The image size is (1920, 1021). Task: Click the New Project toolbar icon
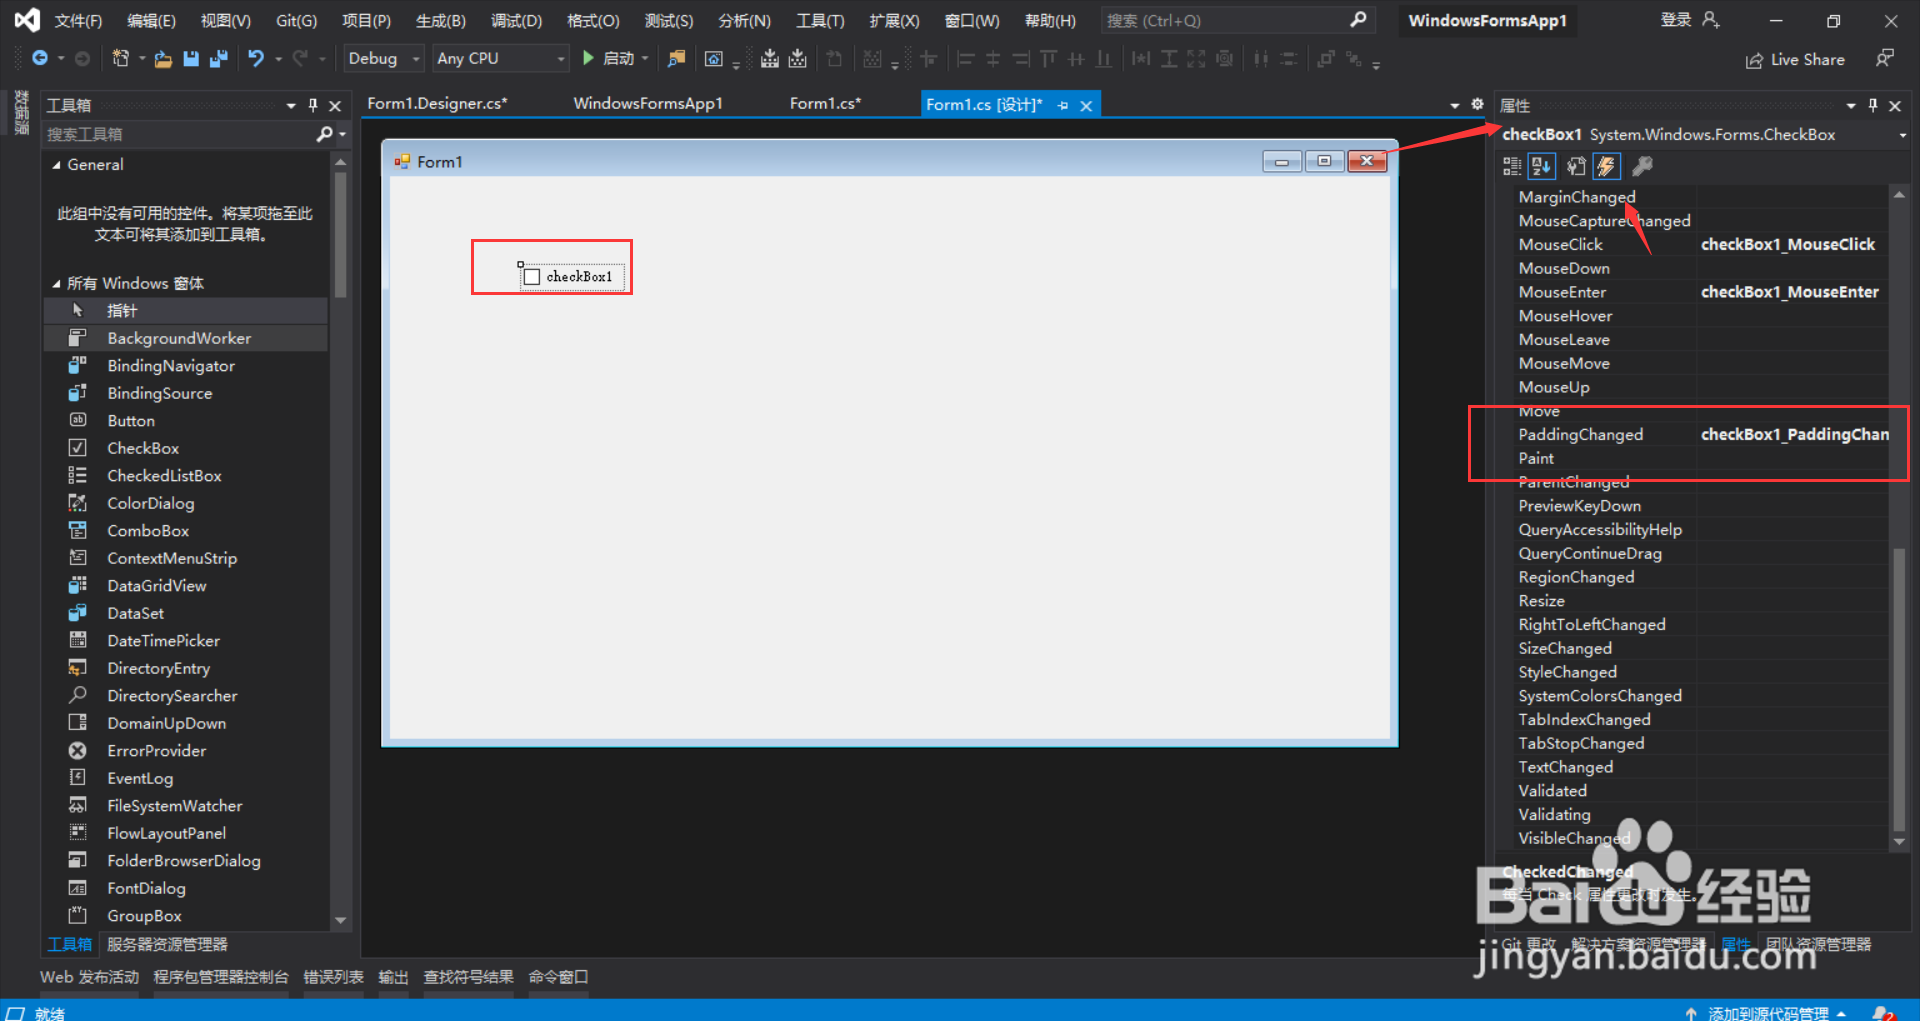(x=120, y=59)
